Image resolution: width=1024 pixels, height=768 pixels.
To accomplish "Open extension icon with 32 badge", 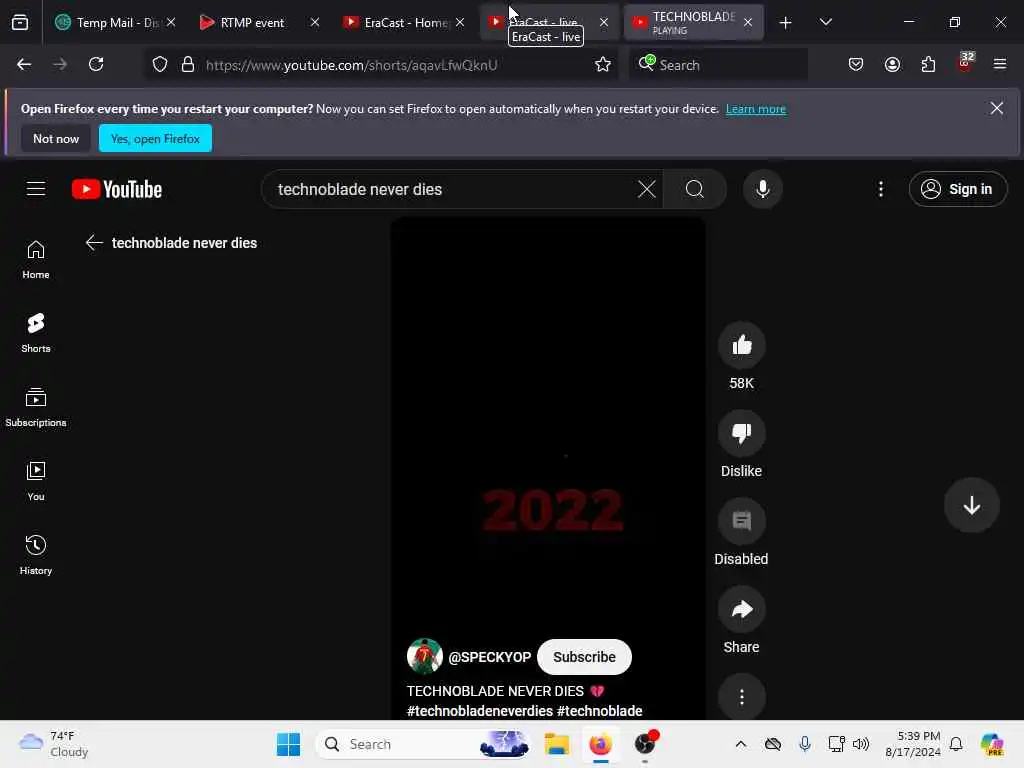I will point(965,63).
